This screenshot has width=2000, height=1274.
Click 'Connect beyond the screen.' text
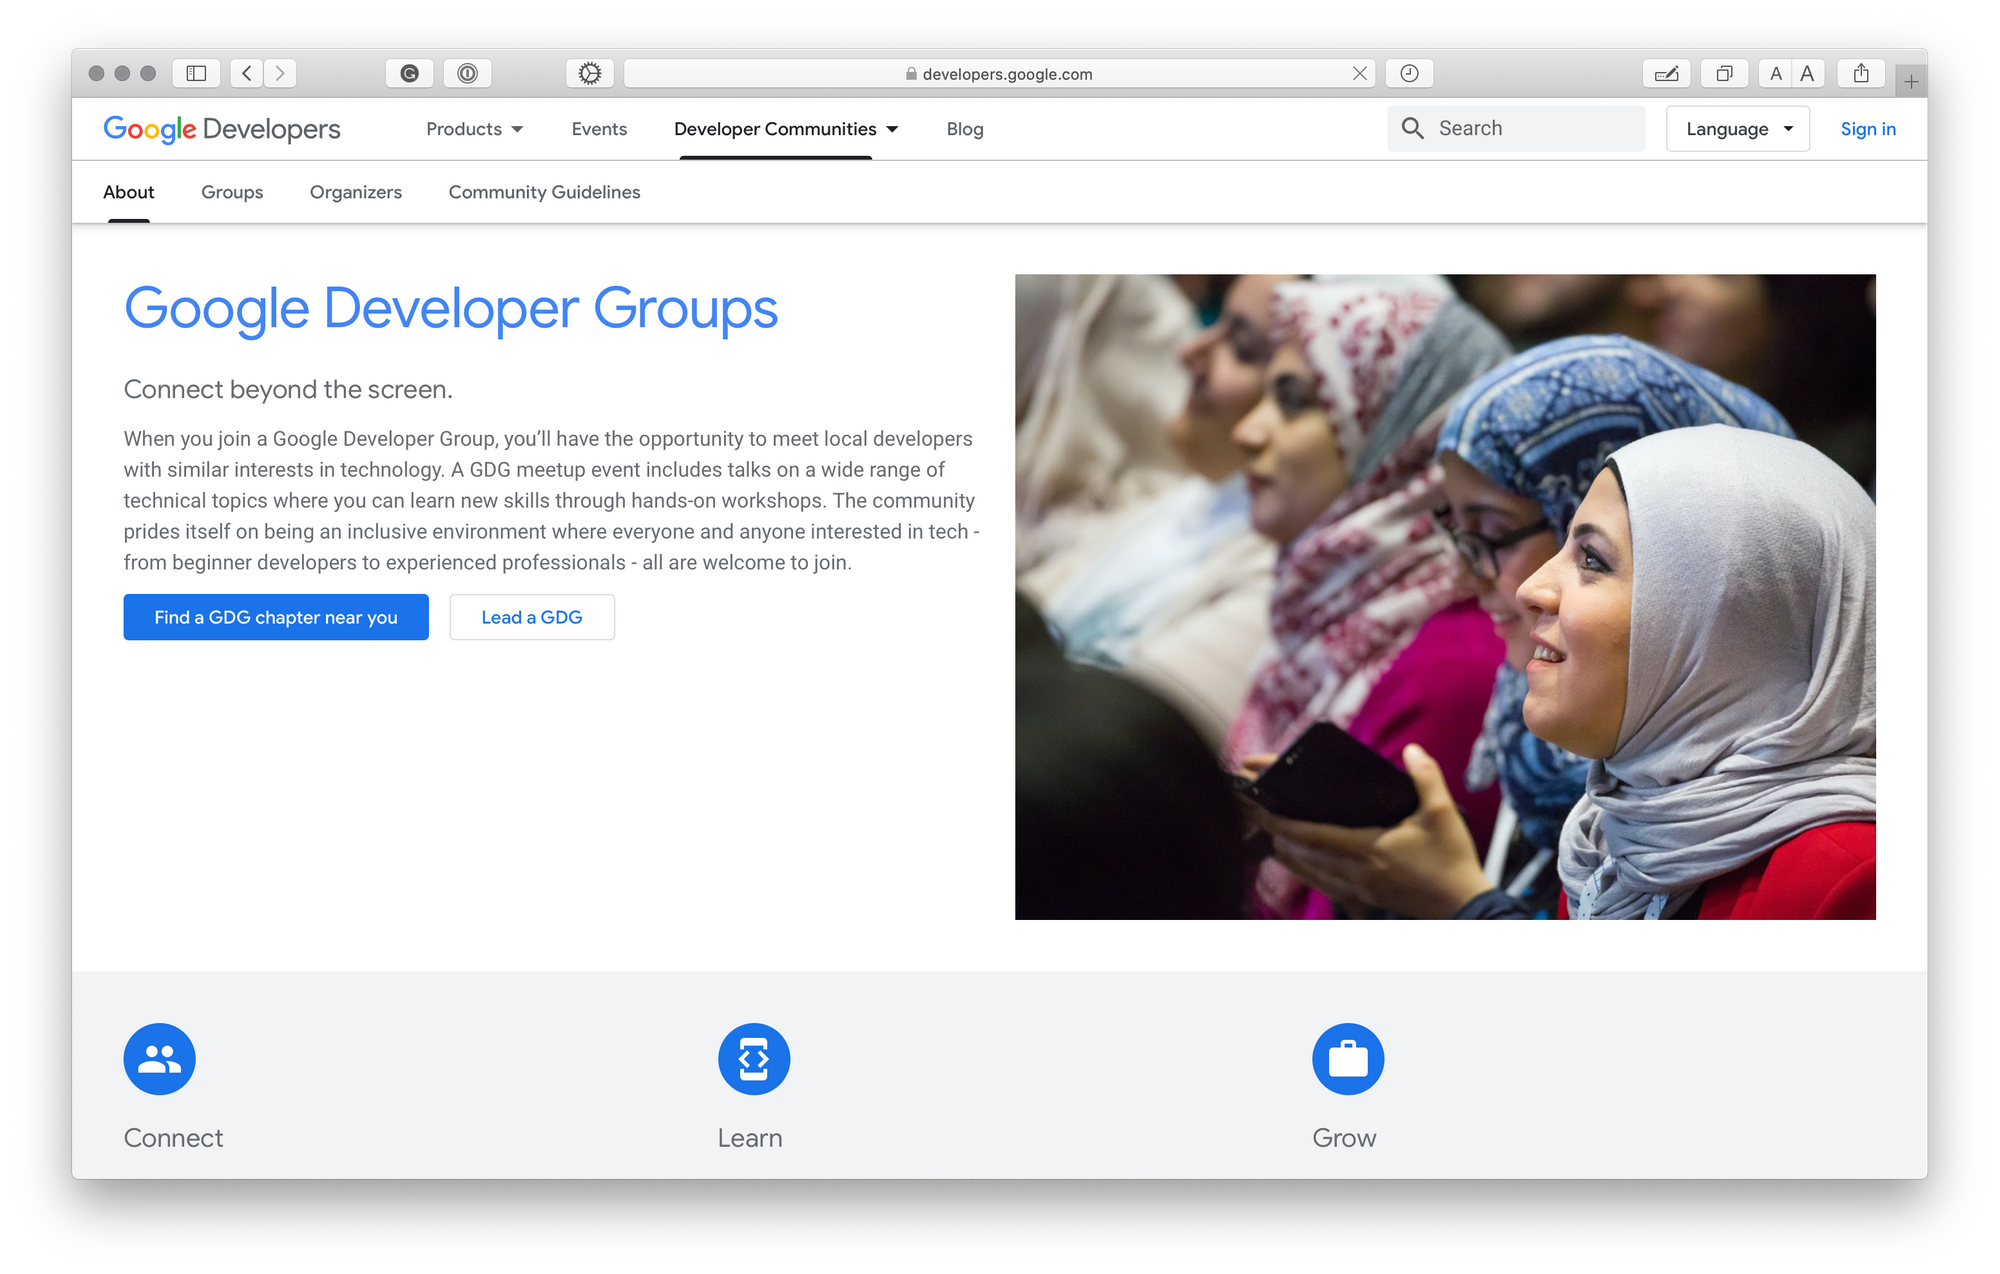pos(288,389)
